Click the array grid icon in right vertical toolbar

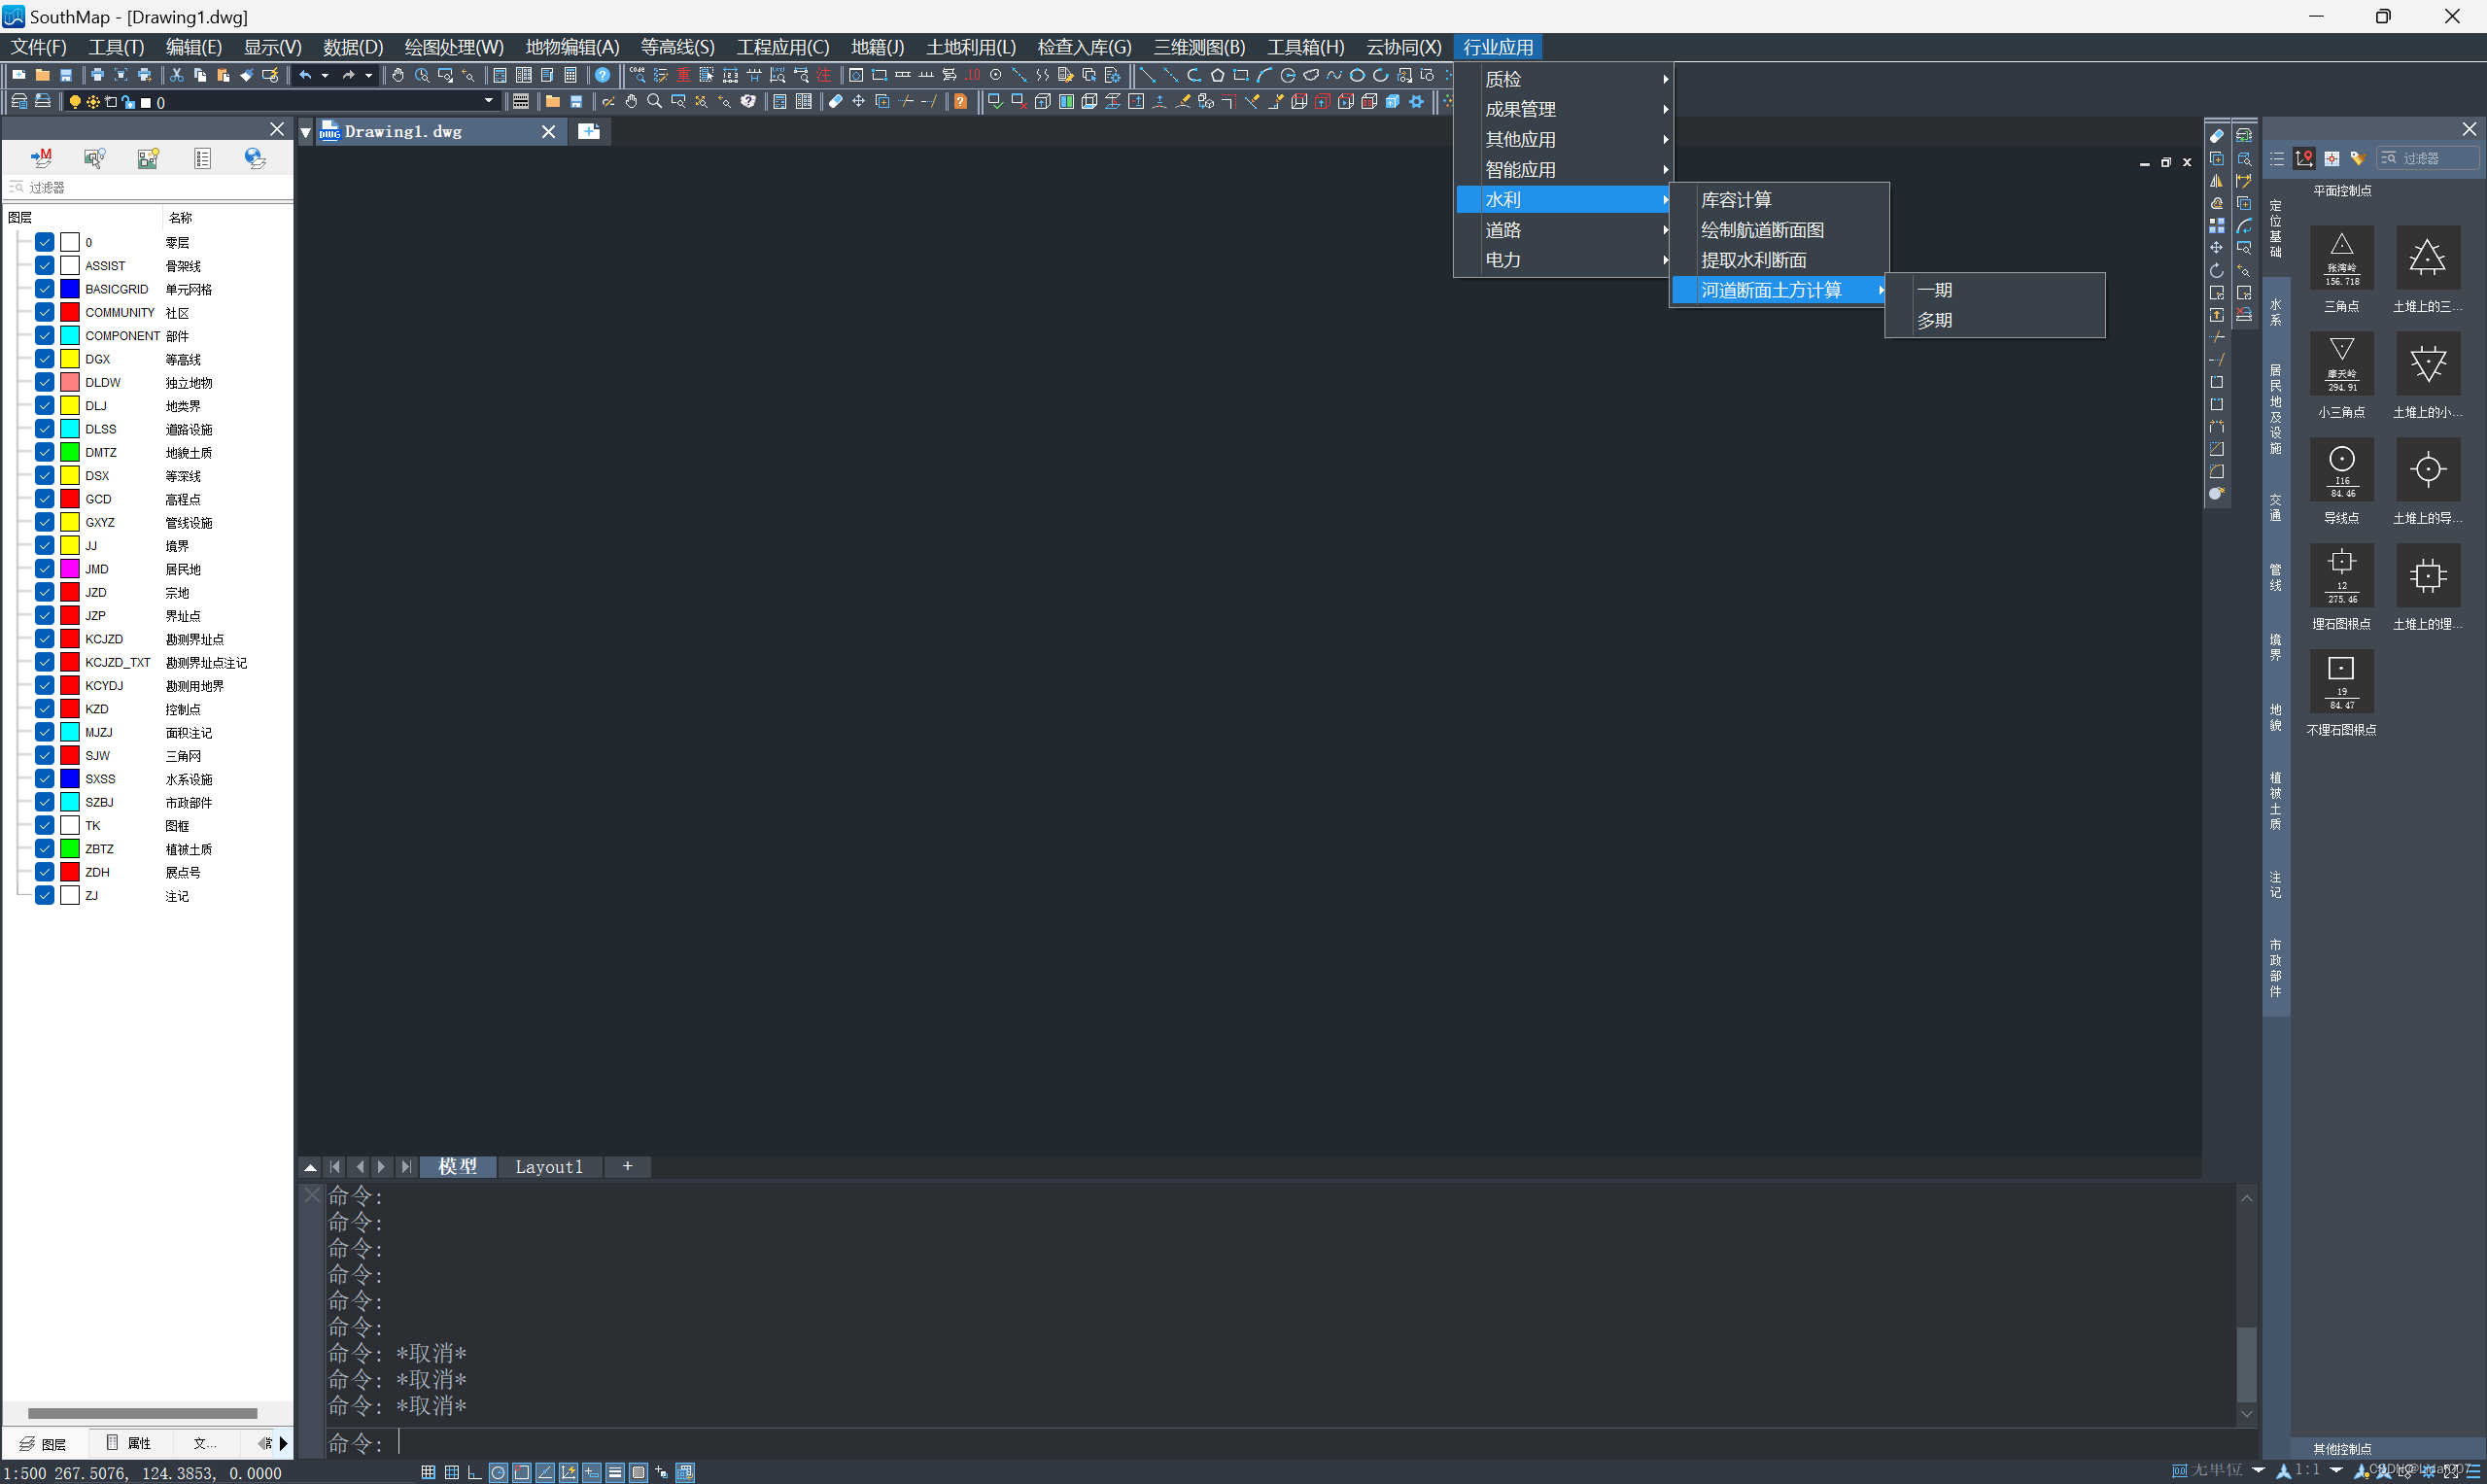[2217, 226]
